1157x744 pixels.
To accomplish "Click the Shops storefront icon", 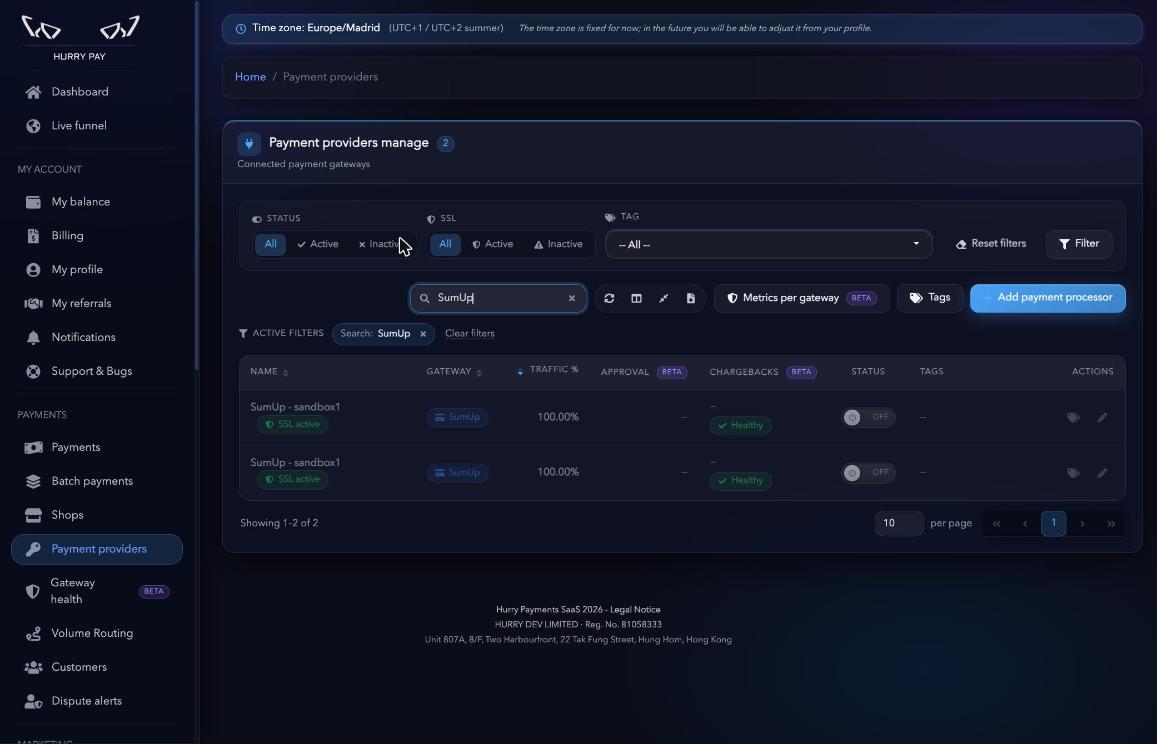I will click(33, 515).
